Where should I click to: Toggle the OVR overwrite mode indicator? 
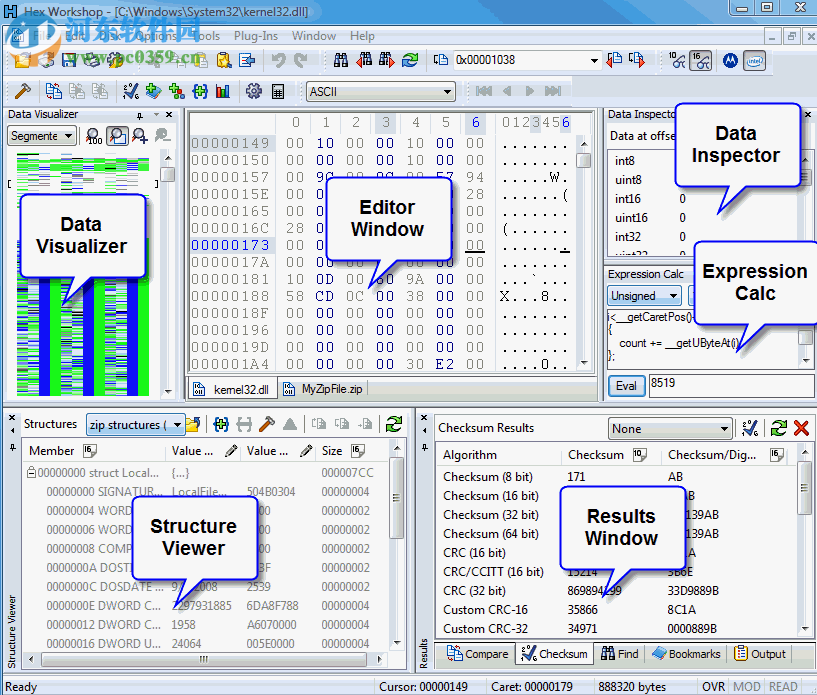(x=713, y=687)
